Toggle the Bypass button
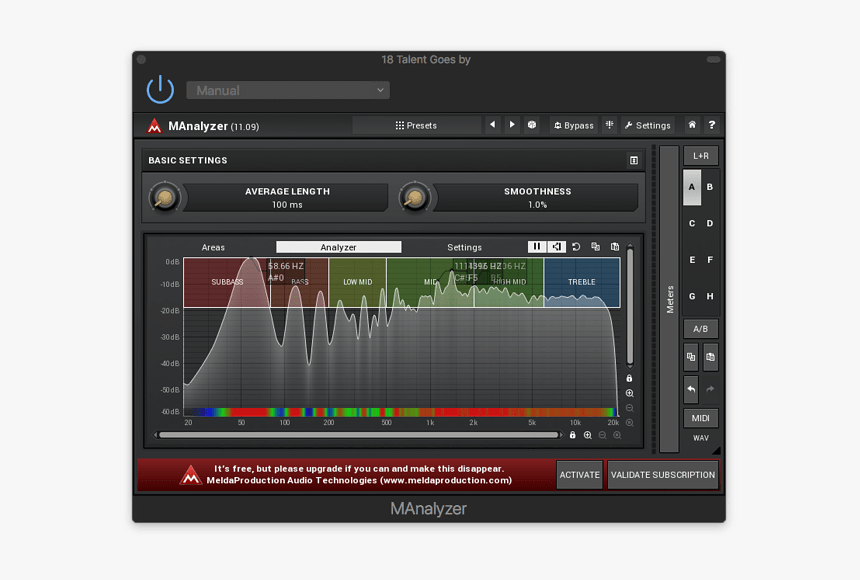The image size is (860, 580). click(574, 125)
